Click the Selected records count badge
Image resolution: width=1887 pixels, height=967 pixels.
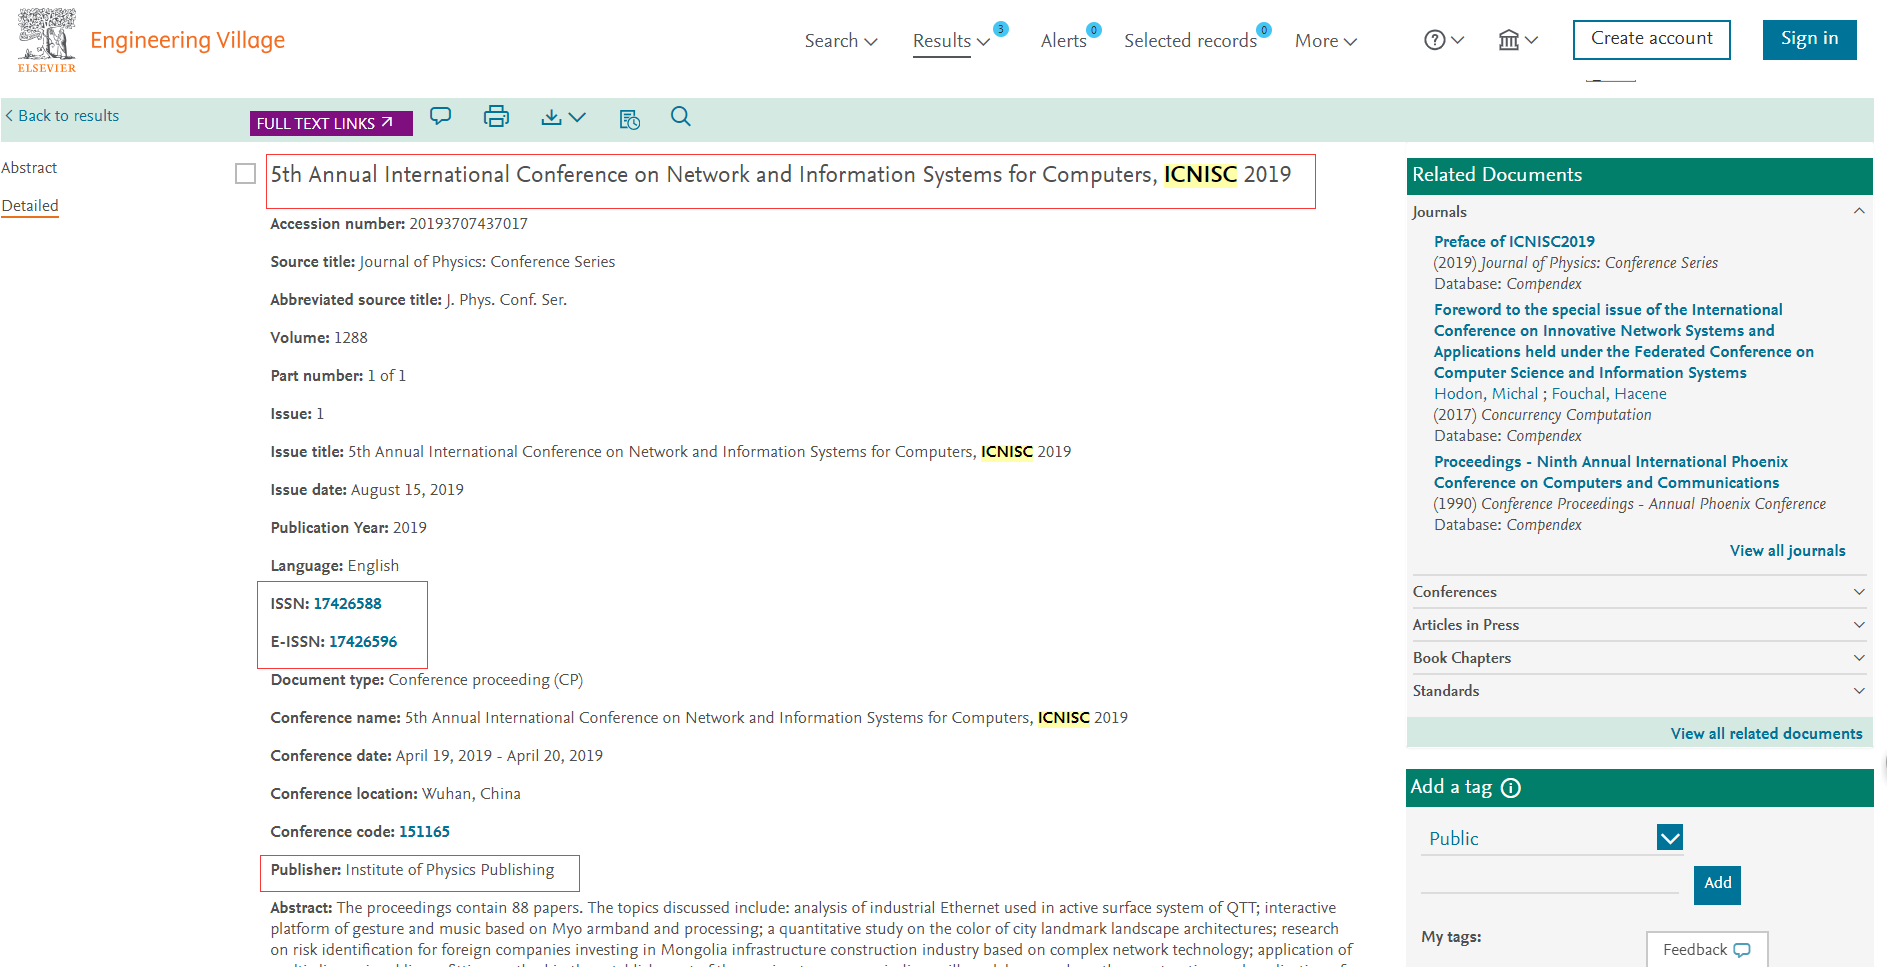[1264, 30]
